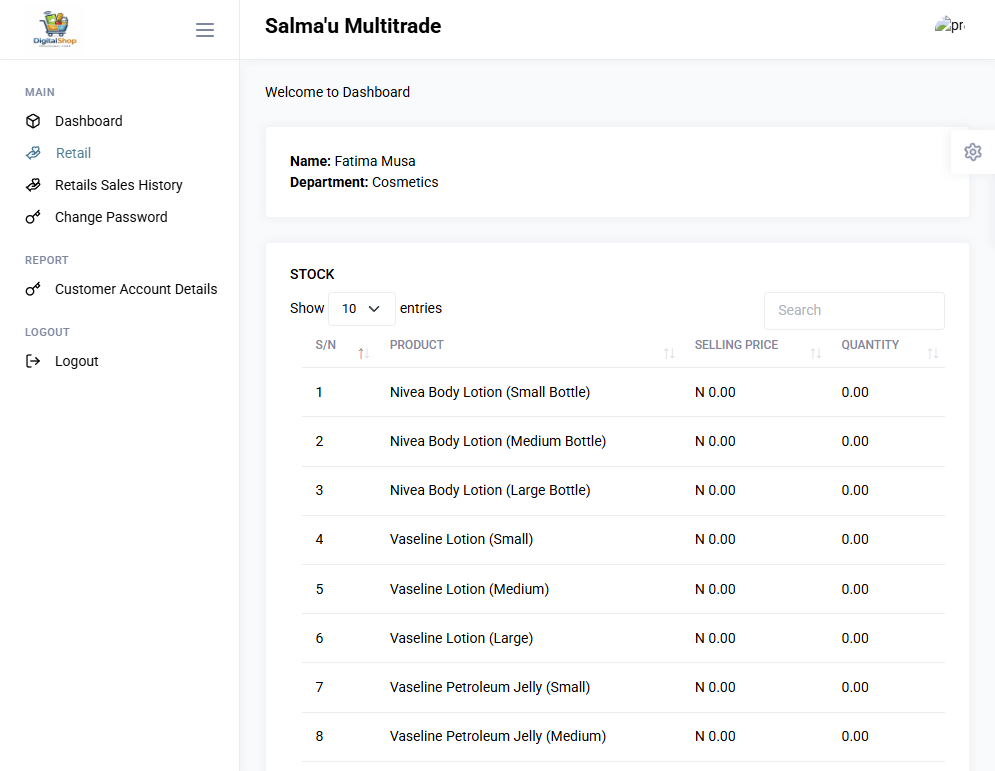Open the entries count dropdown

362,309
